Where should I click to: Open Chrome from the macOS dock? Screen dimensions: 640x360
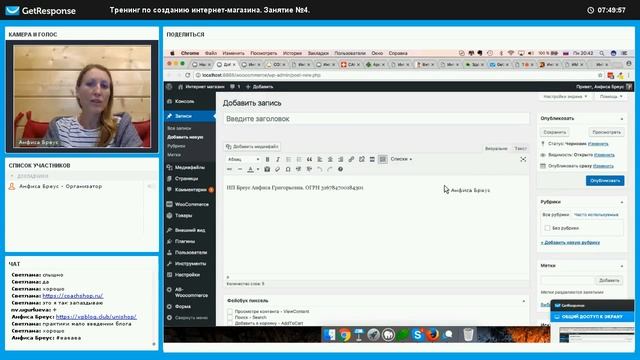tap(344, 335)
